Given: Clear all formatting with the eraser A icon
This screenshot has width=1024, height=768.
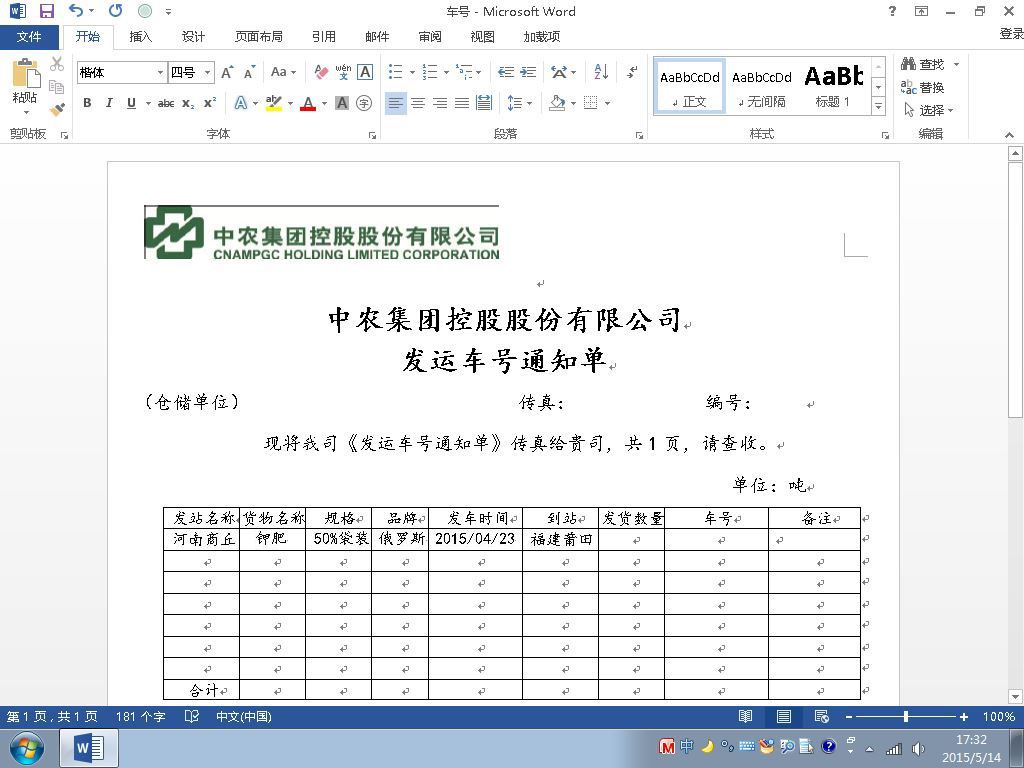Looking at the screenshot, I should click(x=321, y=72).
